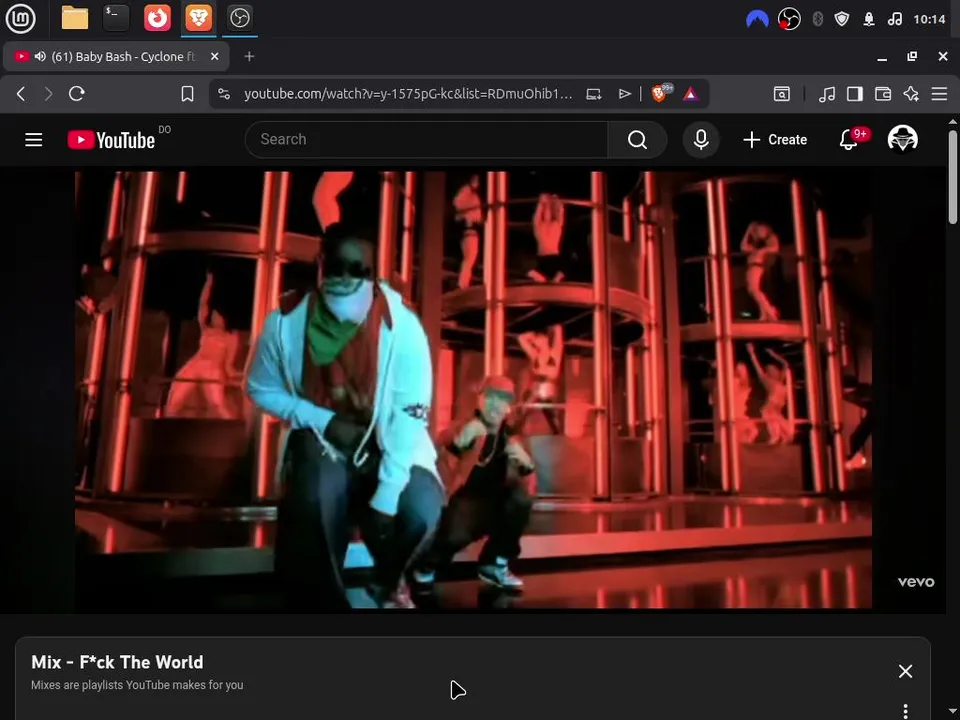The width and height of the screenshot is (960, 720).
Task: Open Leo AI assistant star icon
Action: pos(911,94)
